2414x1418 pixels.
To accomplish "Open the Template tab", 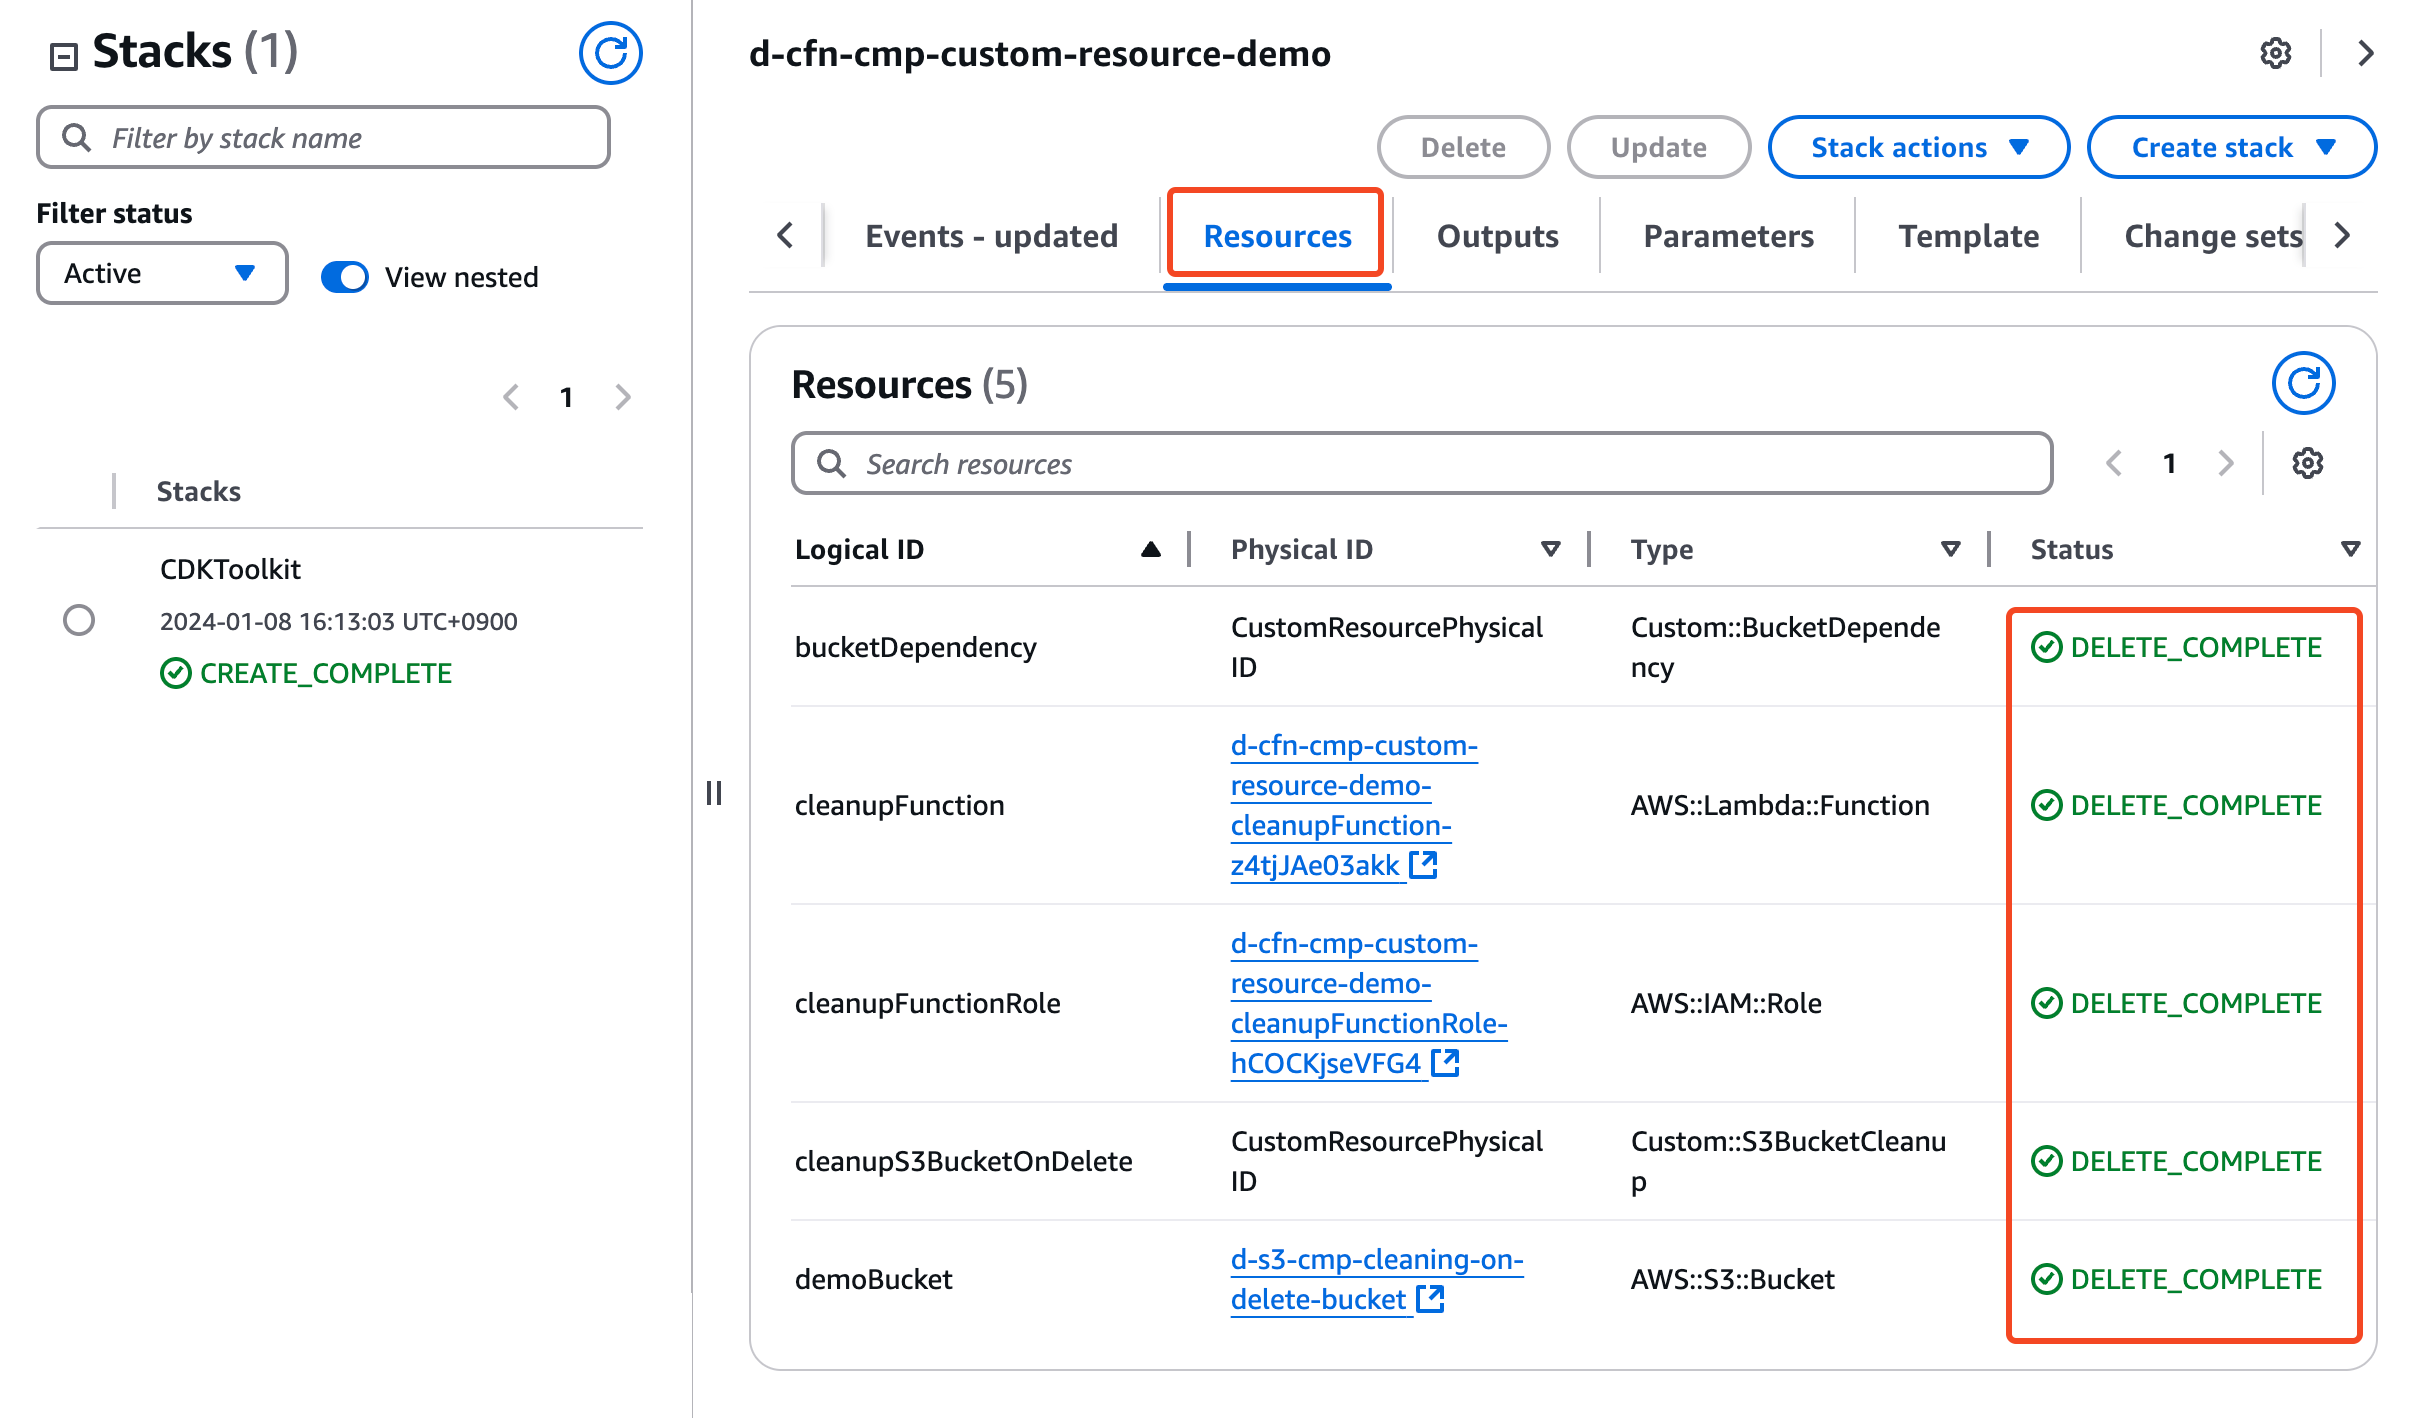I will tap(1968, 236).
